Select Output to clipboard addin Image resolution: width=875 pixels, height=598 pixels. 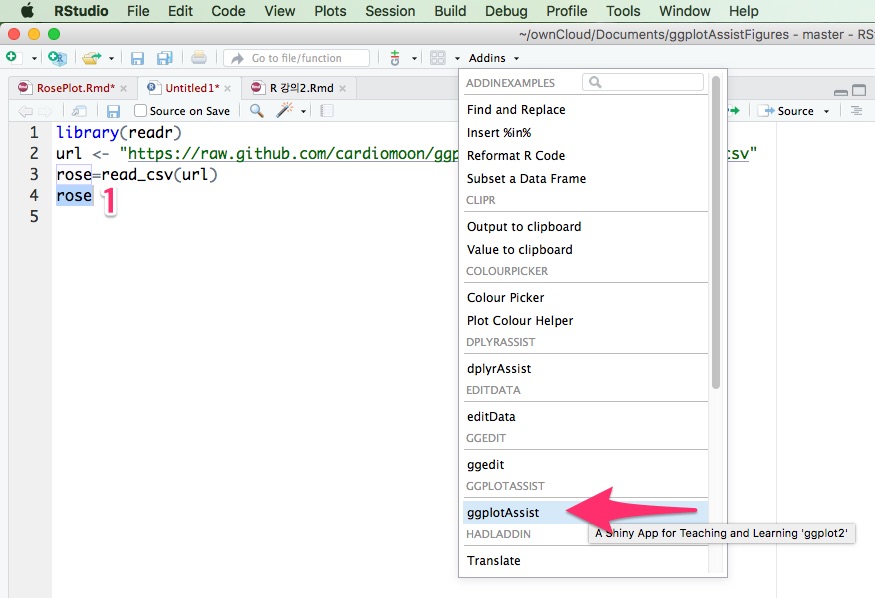coord(585,226)
